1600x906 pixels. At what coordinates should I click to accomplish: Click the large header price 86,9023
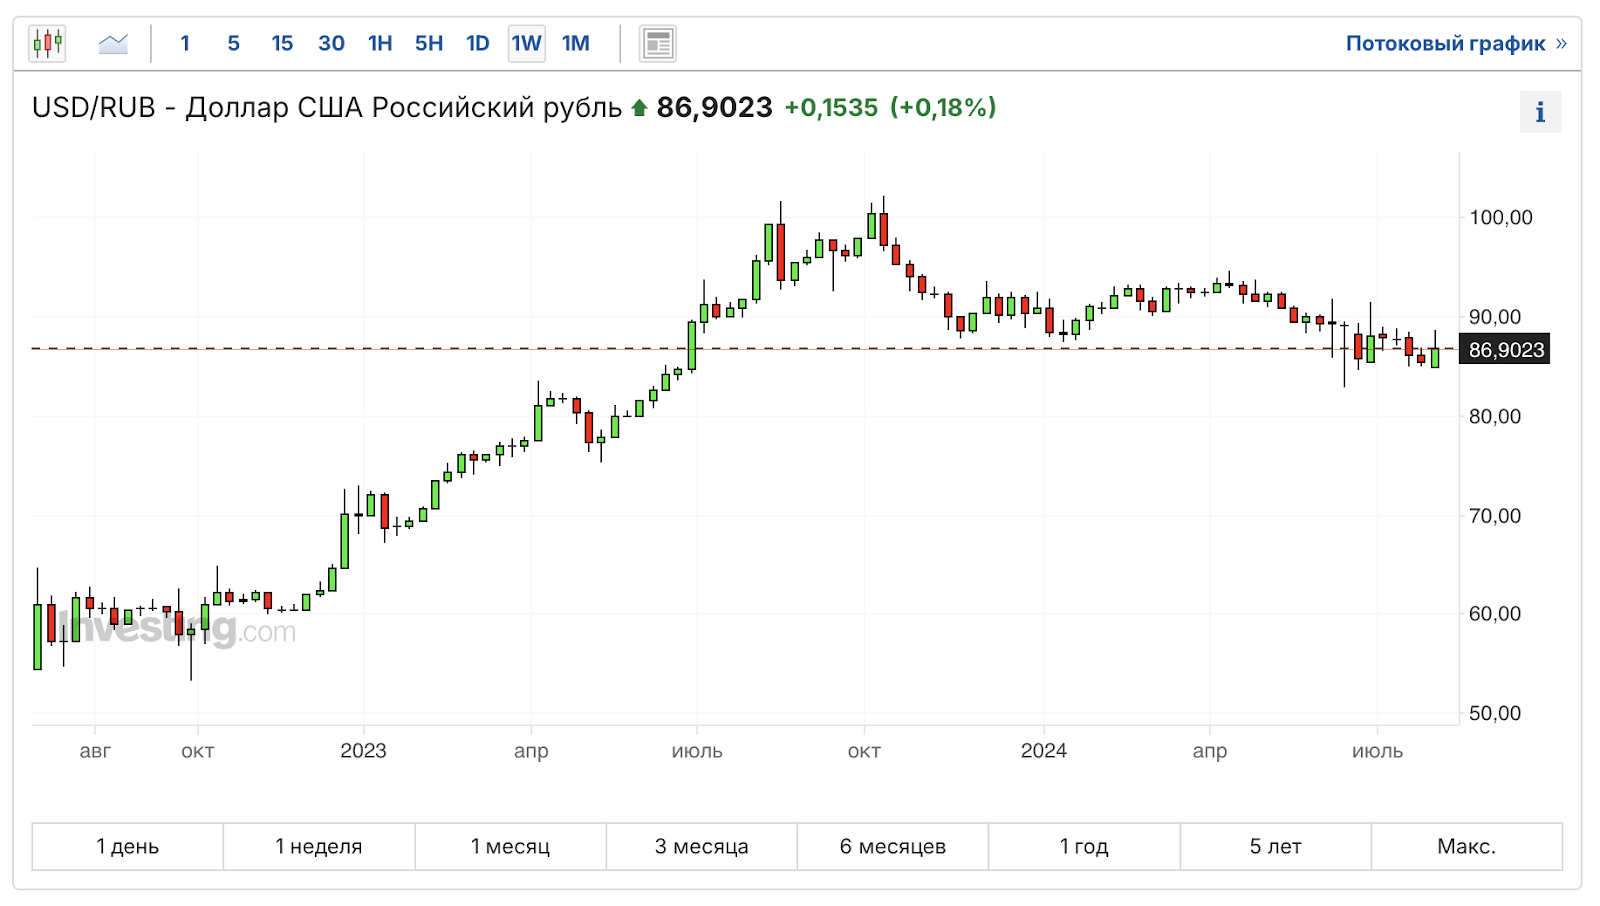pos(715,107)
